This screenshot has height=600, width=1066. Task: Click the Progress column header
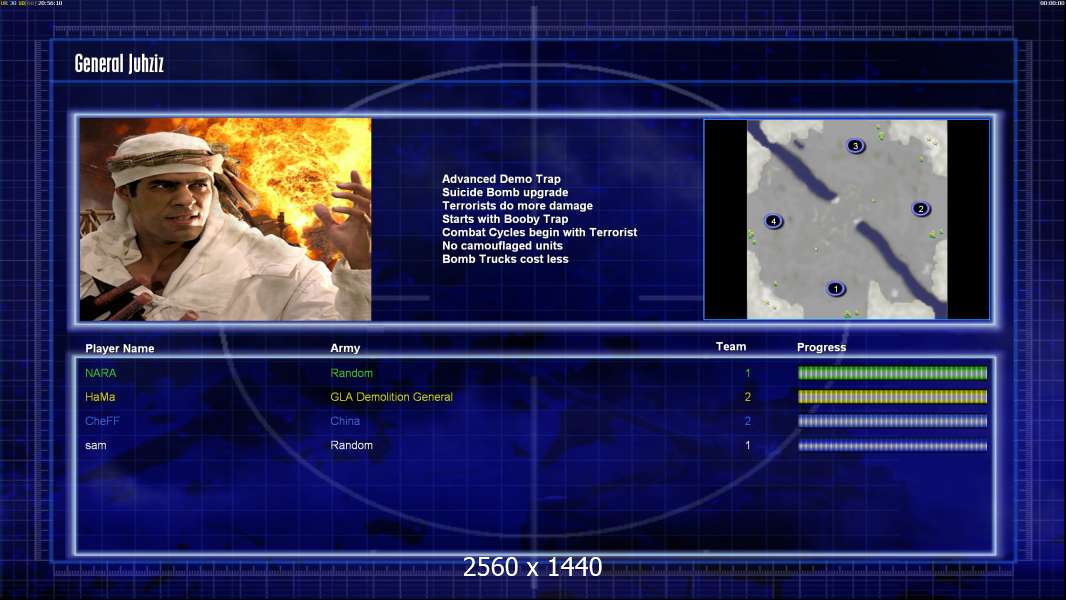tap(821, 347)
